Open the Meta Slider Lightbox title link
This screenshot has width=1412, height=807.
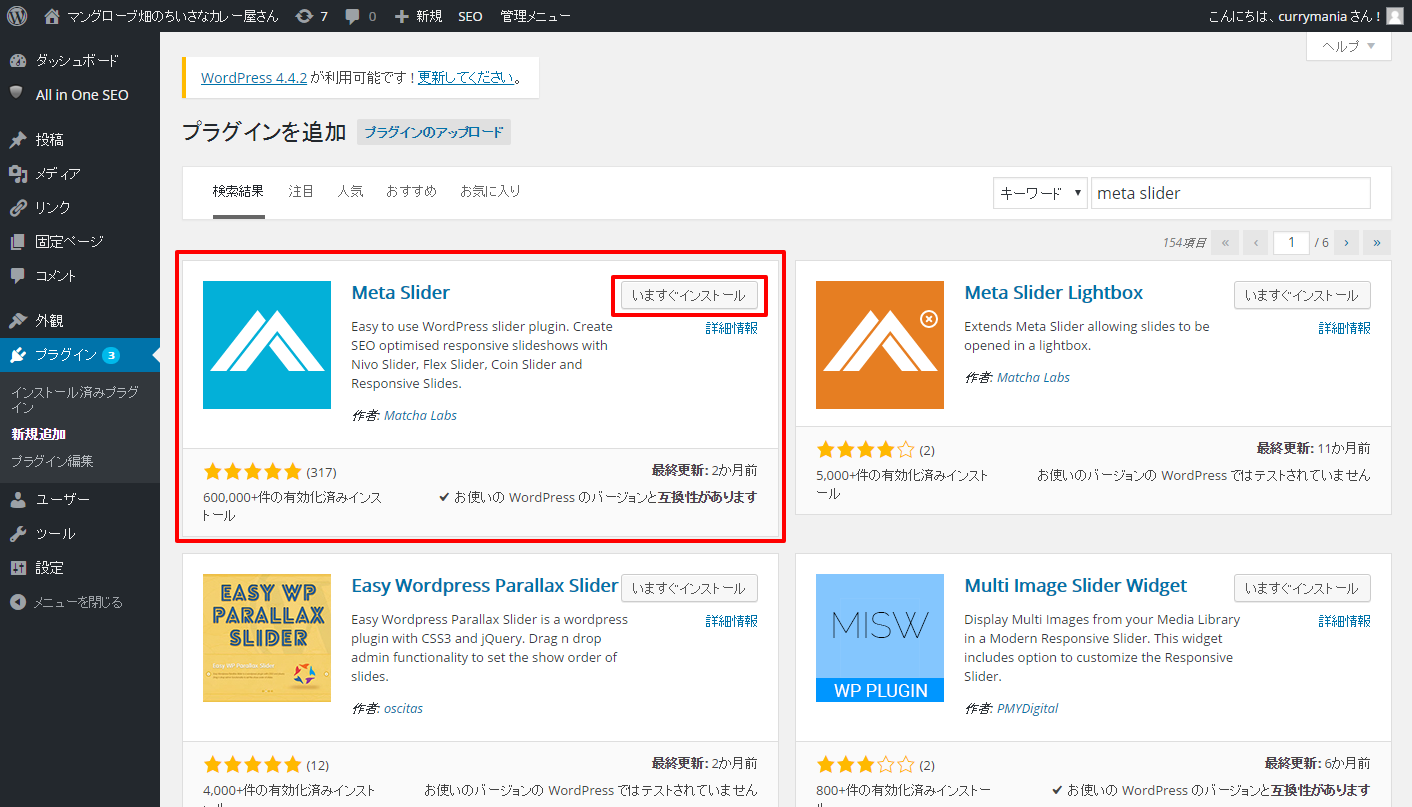coord(1054,293)
